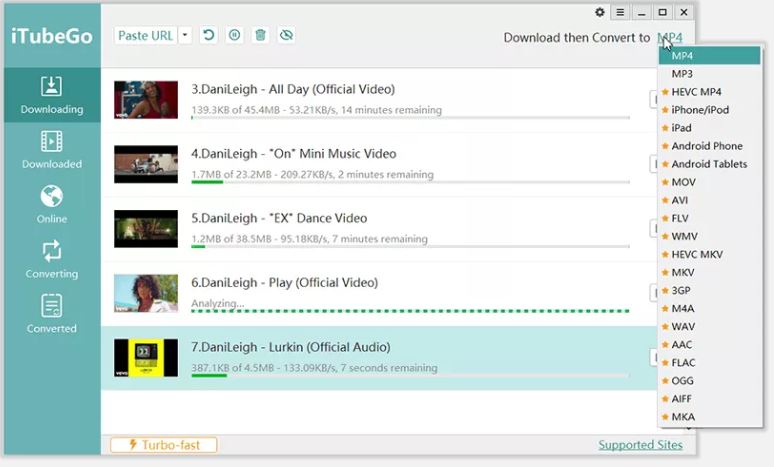Click the "EX" Dance Video thumbnail

click(146, 229)
